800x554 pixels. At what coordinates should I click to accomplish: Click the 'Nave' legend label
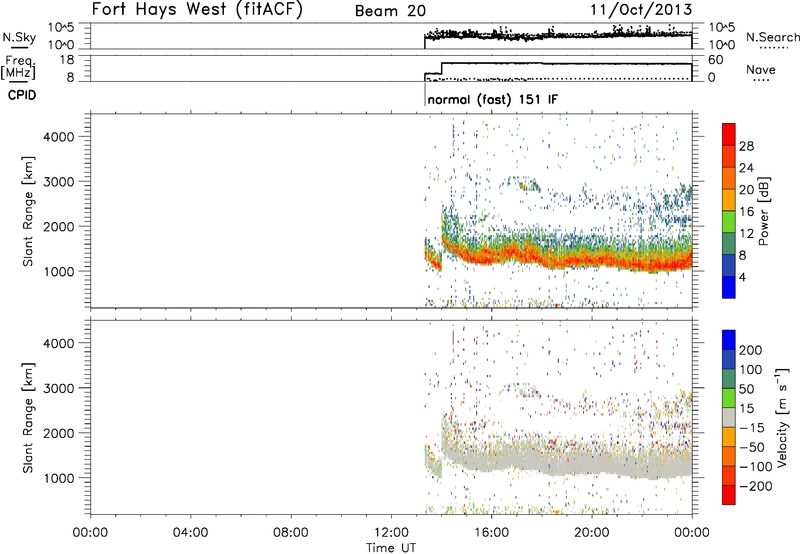pos(761,69)
